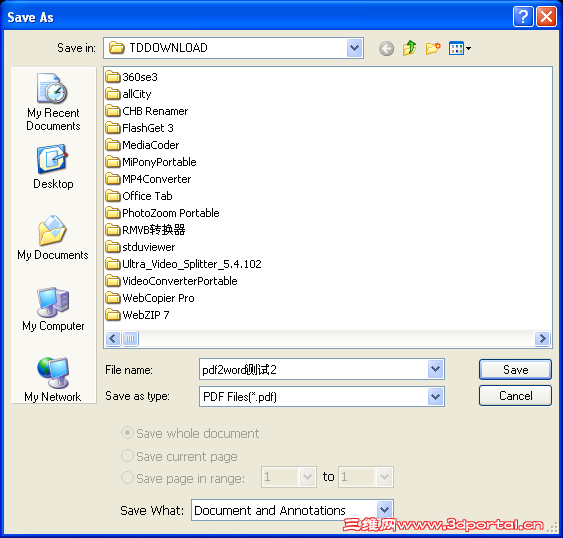Select the allCity folder
563x538 pixels.
click(x=129, y=94)
